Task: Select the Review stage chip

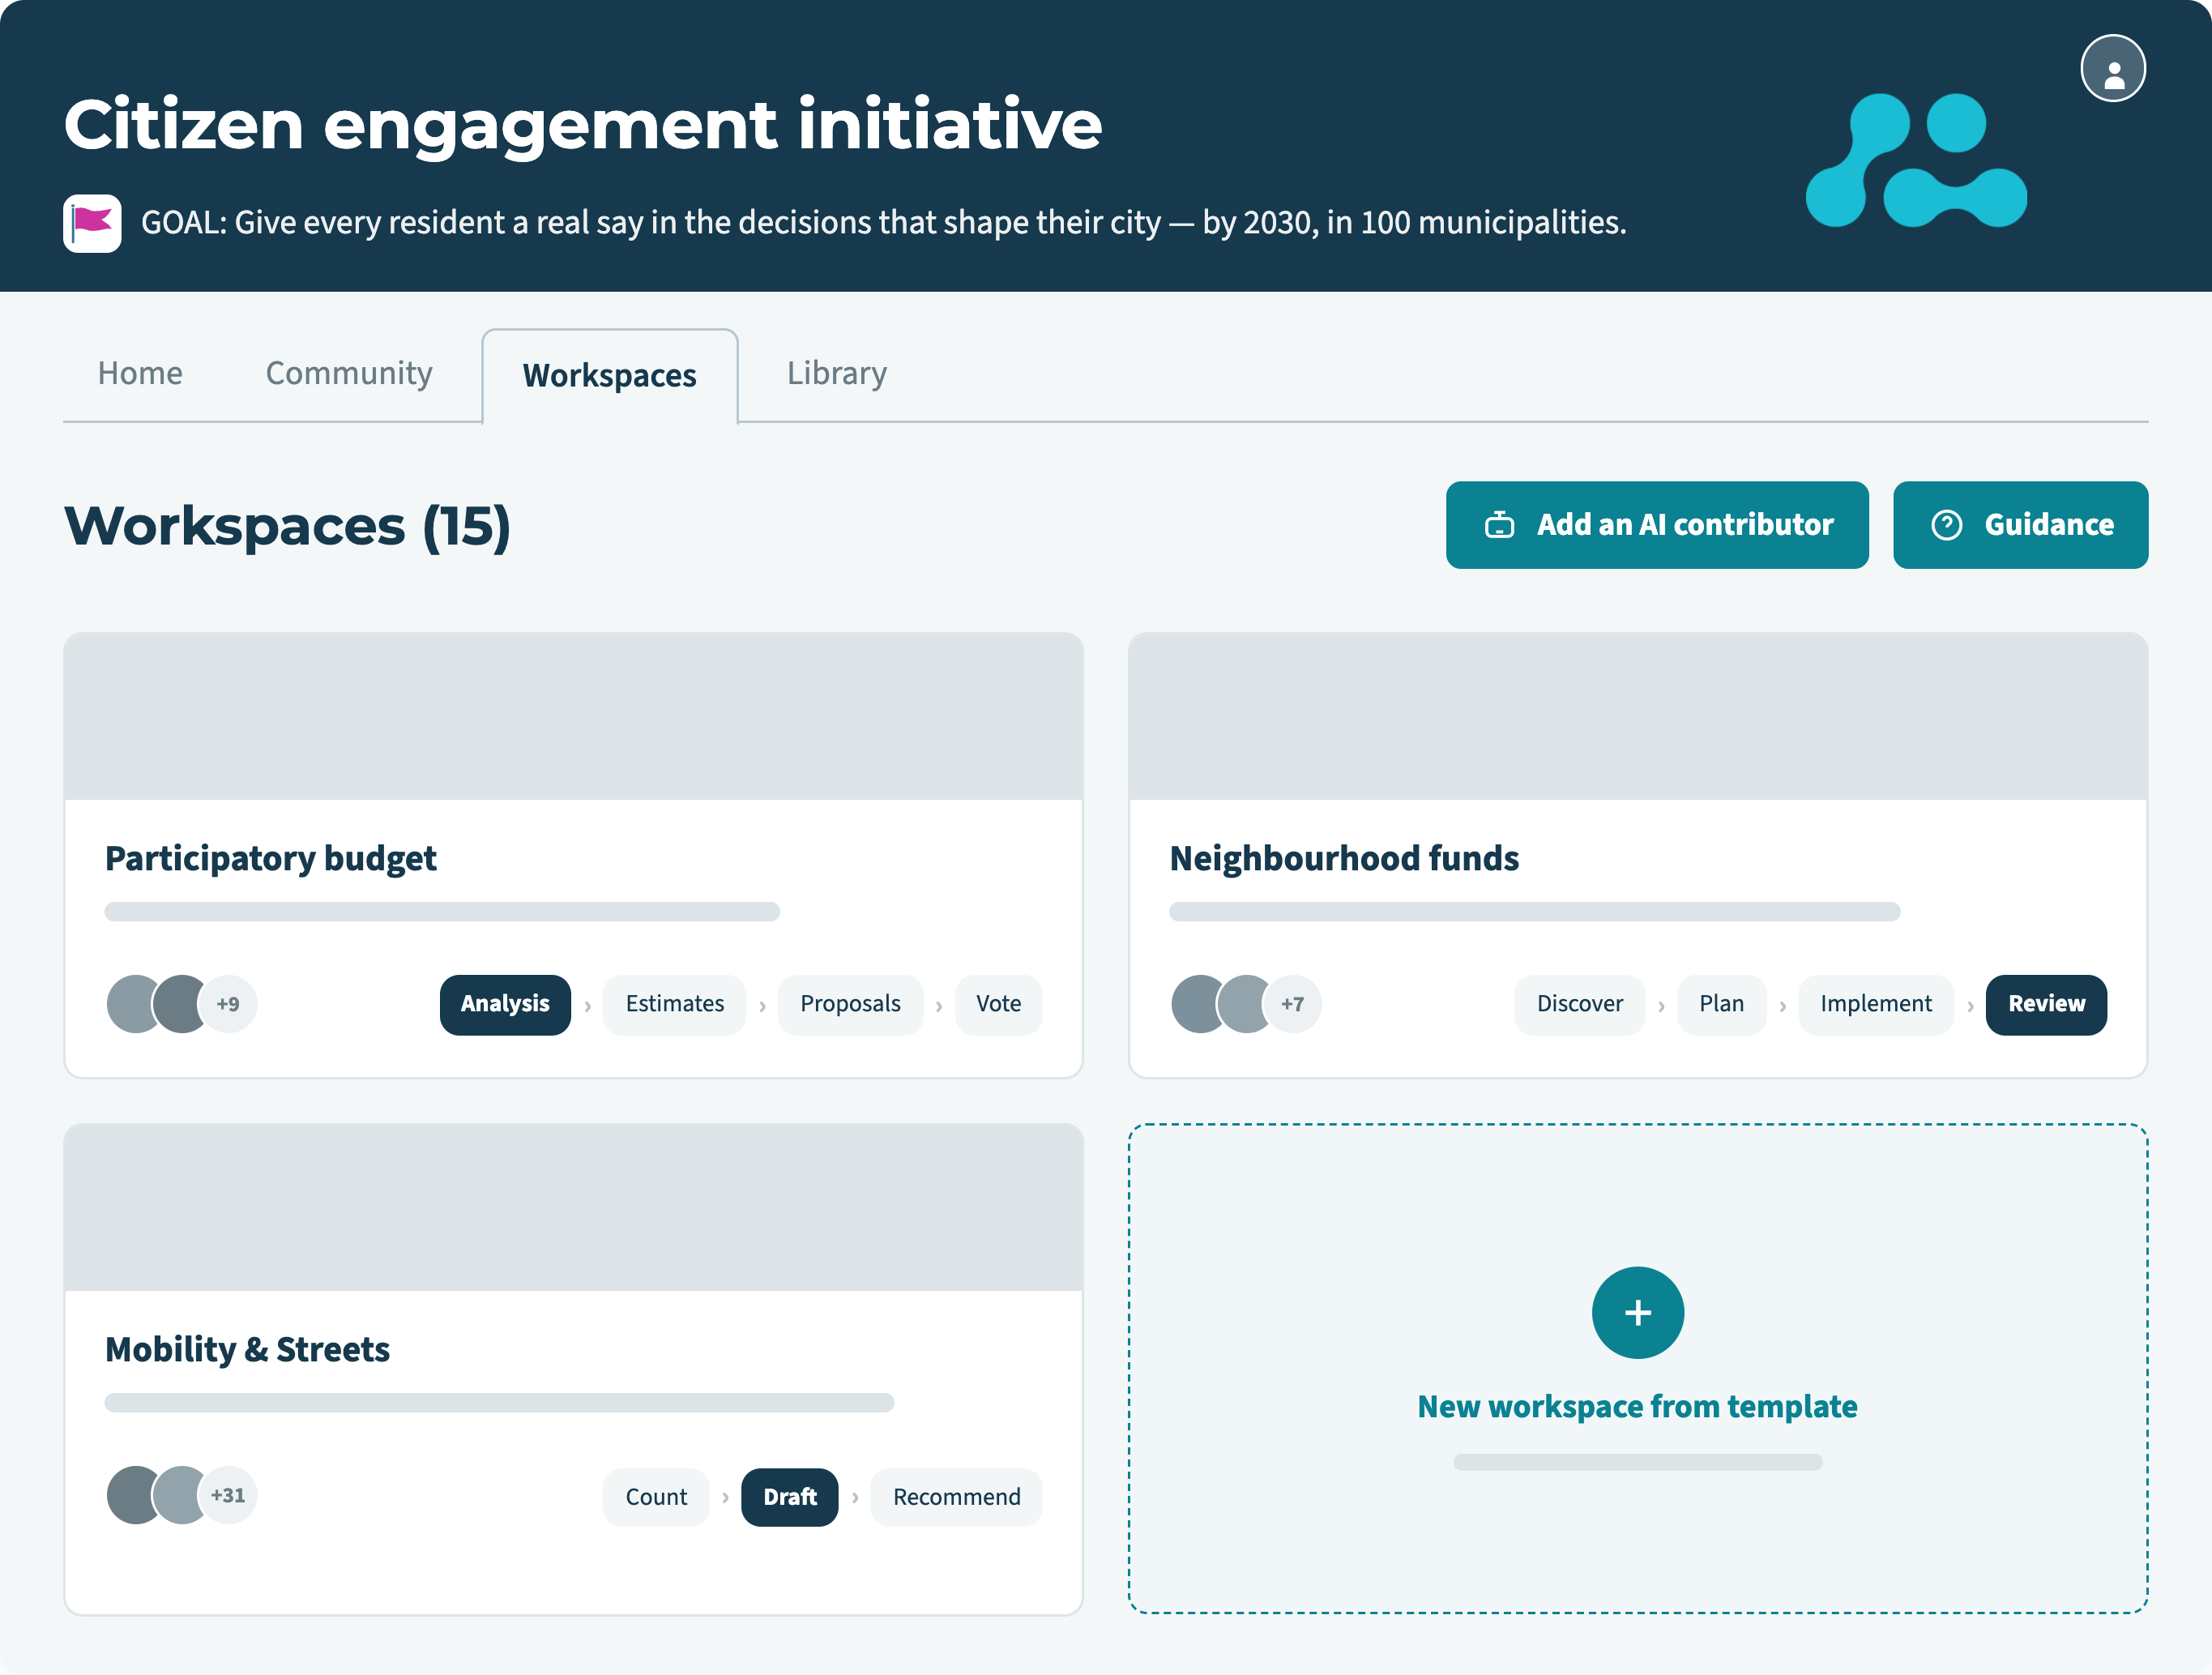Action: [x=2046, y=1004]
